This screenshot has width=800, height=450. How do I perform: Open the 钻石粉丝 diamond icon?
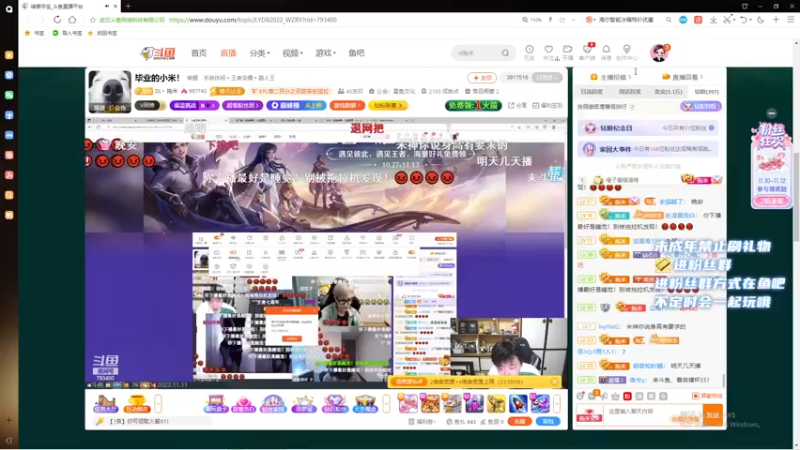click(335, 404)
